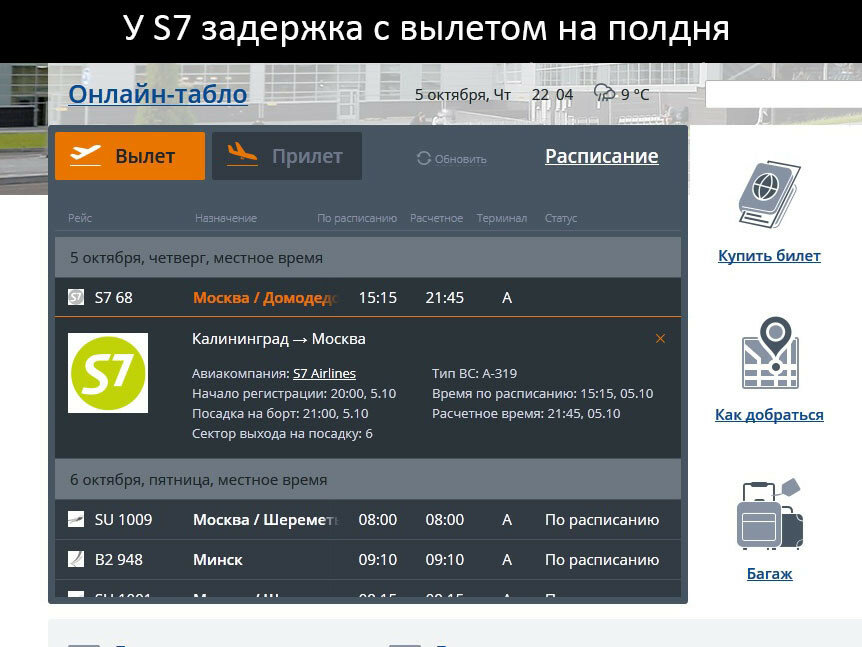Click the 09:10 estimated time of B2 948

[x=444, y=560]
